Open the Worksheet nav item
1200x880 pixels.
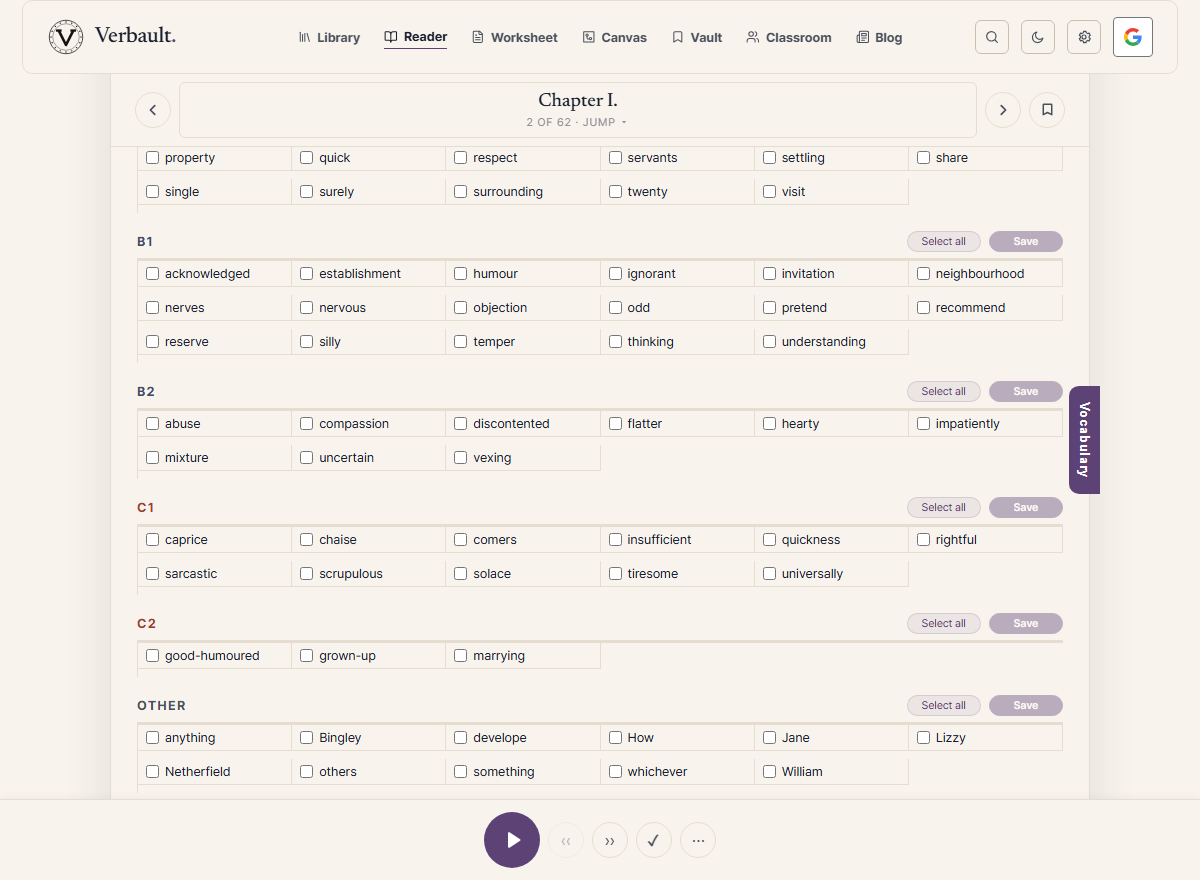coord(514,37)
